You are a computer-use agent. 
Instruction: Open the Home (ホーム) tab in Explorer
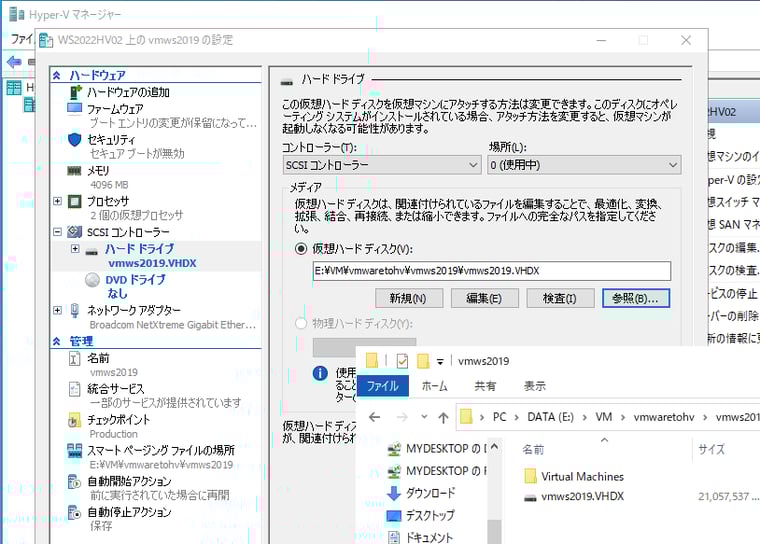click(x=434, y=386)
